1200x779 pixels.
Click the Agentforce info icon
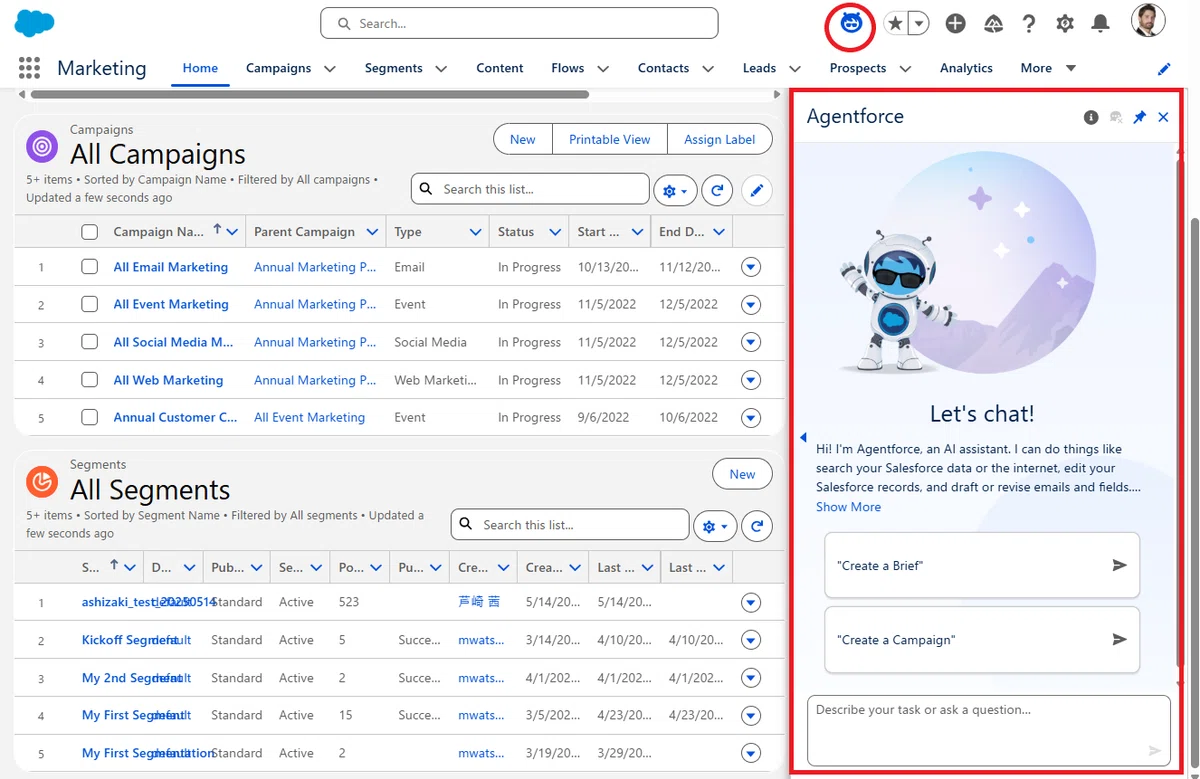coord(1091,117)
